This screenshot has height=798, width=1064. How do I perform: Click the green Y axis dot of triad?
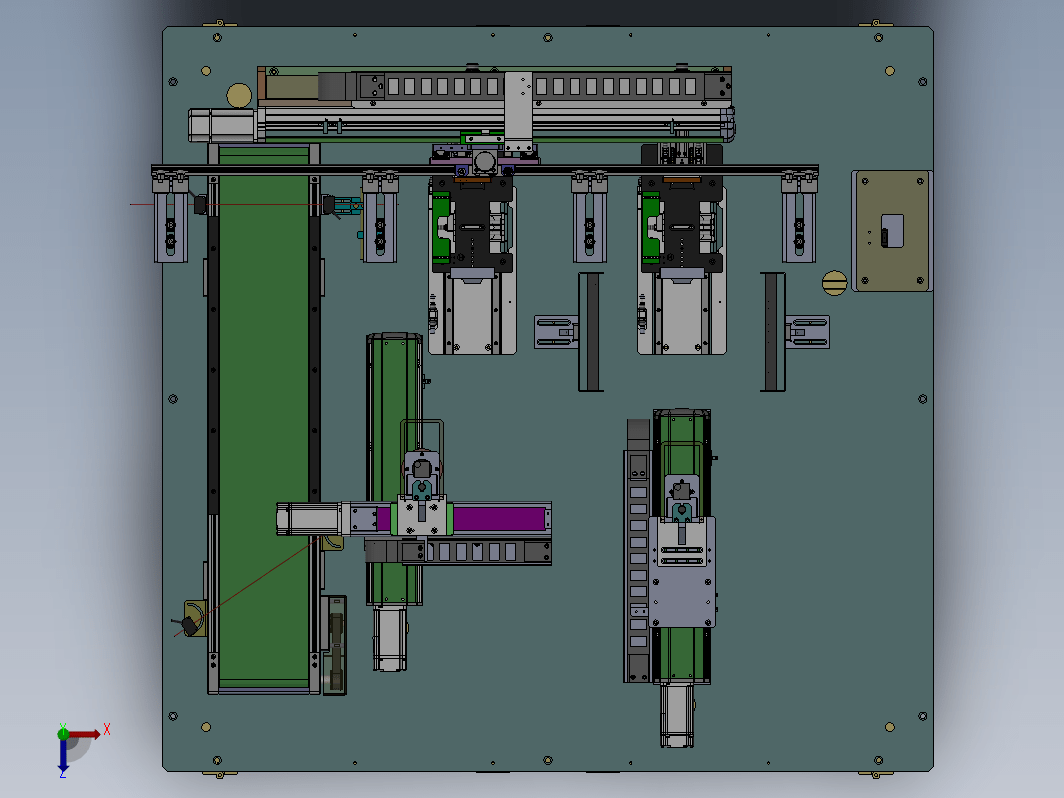pos(63,732)
